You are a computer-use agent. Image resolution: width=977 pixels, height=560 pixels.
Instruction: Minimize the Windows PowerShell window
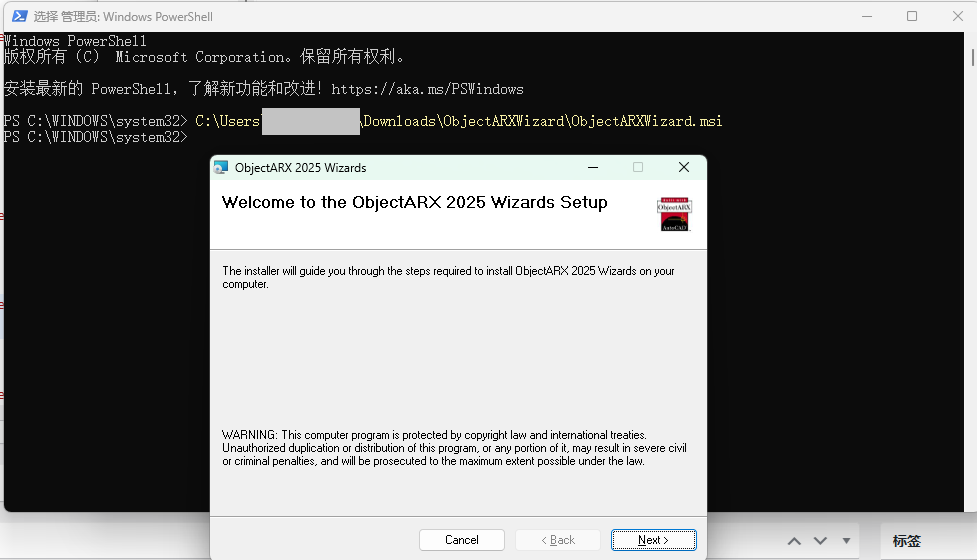click(866, 16)
